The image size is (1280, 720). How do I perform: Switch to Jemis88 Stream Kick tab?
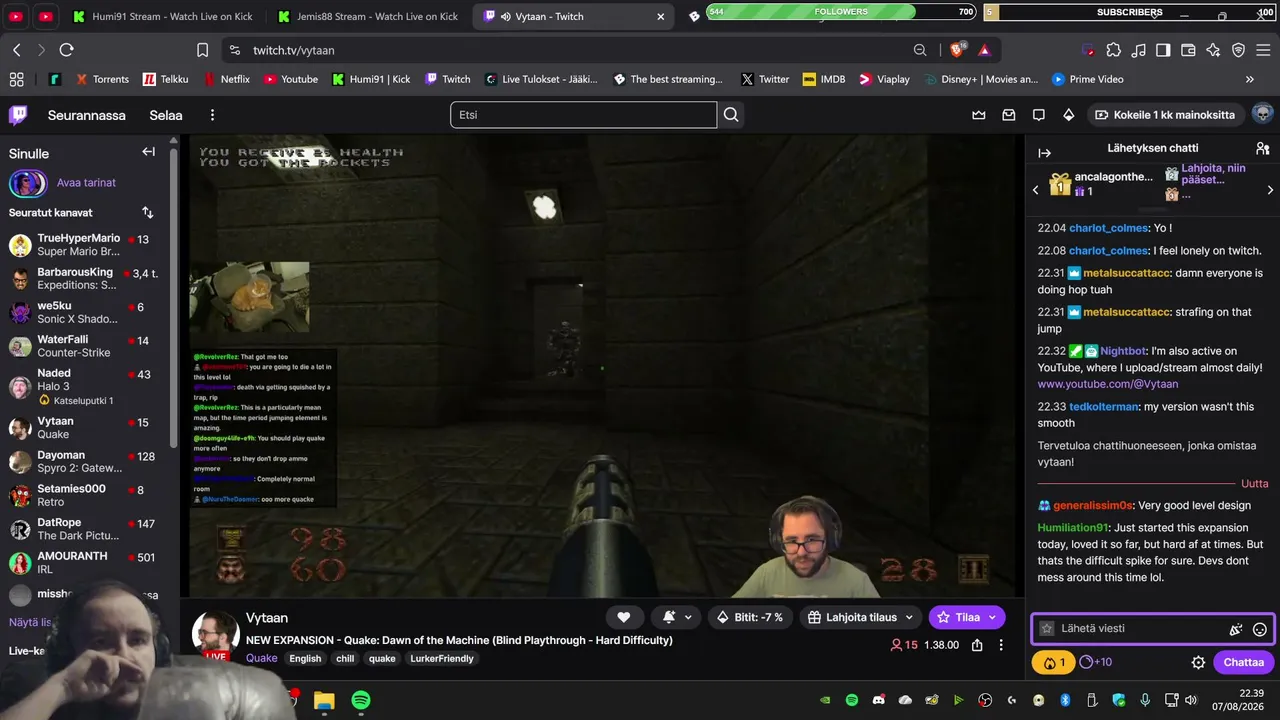[x=366, y=16]
